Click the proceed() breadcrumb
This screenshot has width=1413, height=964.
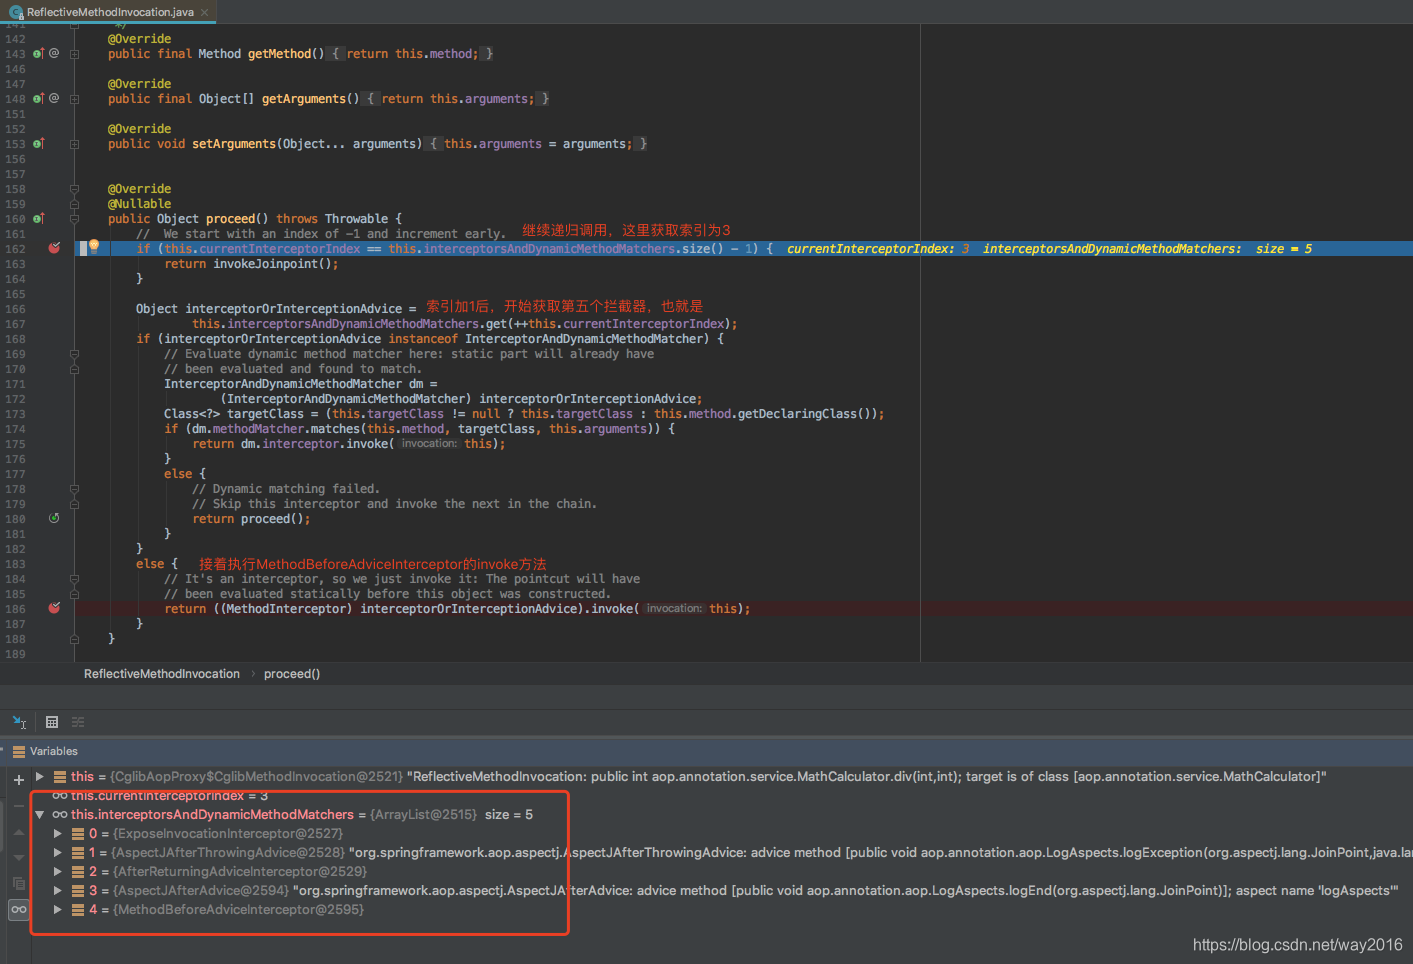(x=292, y=674)
